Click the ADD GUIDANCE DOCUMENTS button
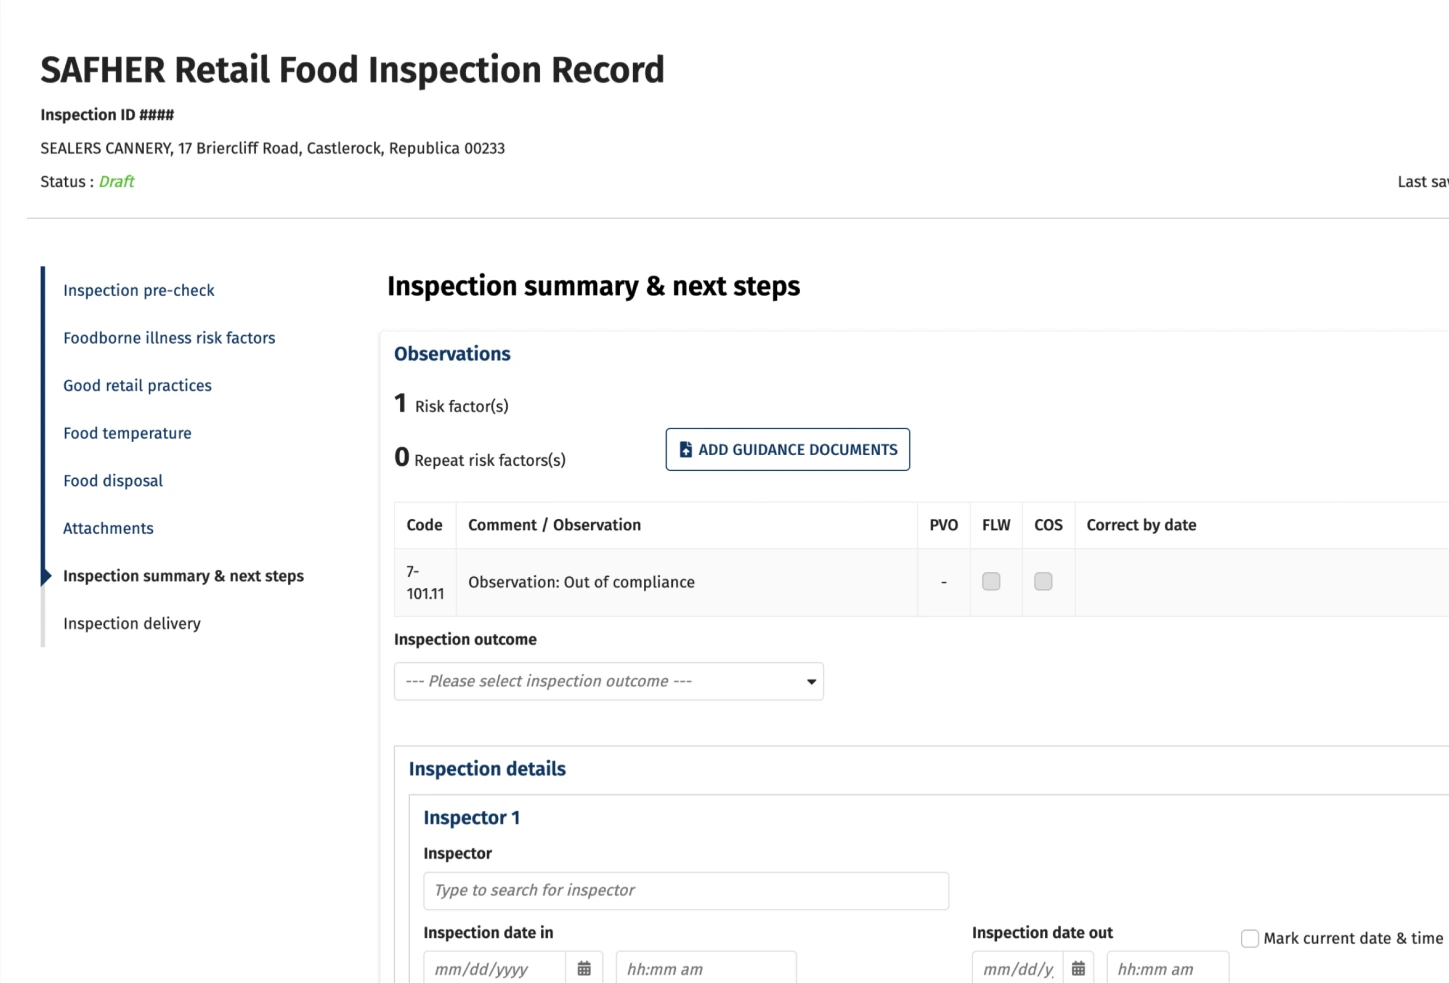Image resolution: width=1449 pixels, height=983 pixels. [787, 449]
